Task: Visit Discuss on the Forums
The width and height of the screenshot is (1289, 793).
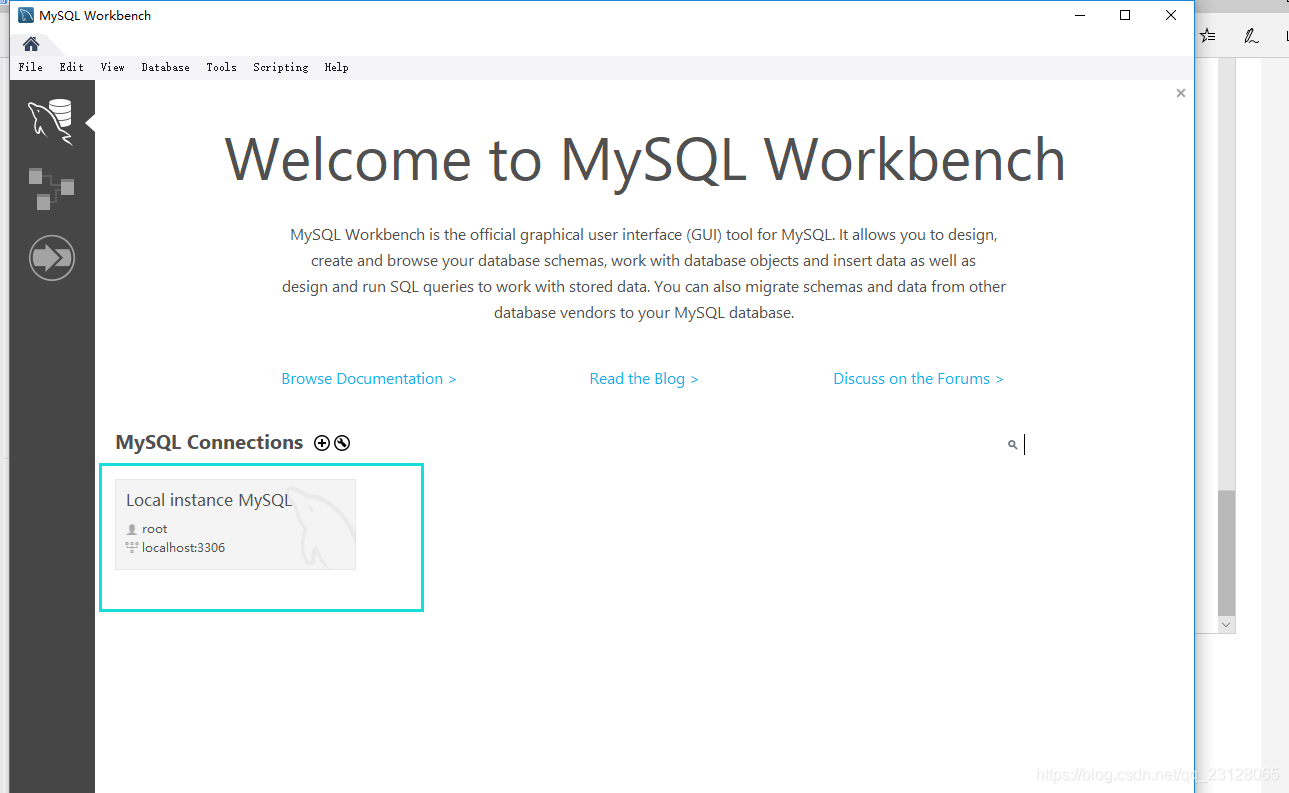Action: click(x=917, y=378)
